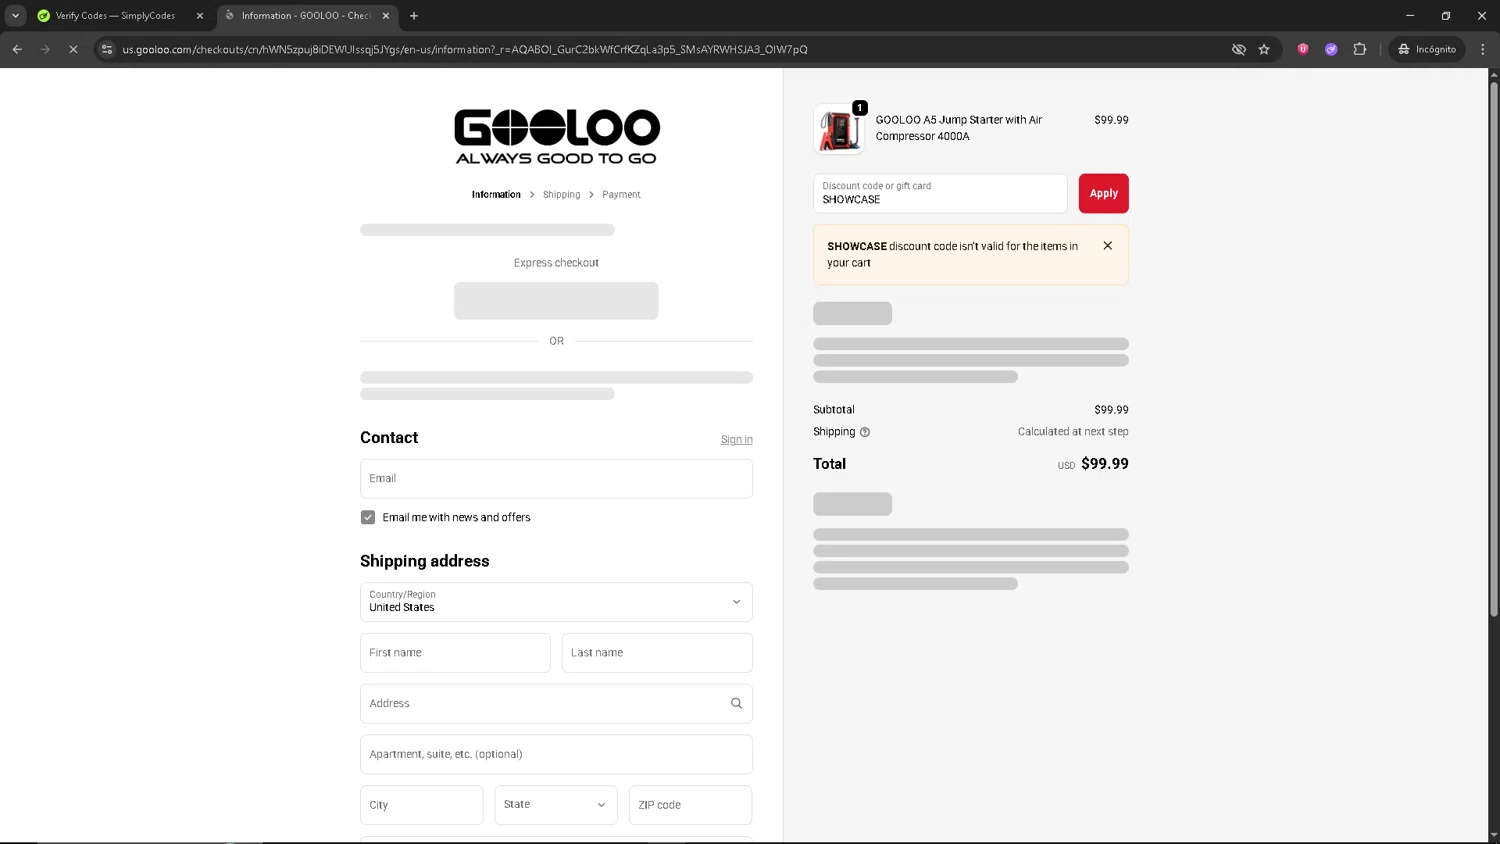
Task: Click the USD $99.99 total amount
Action: click(1093, 464)
